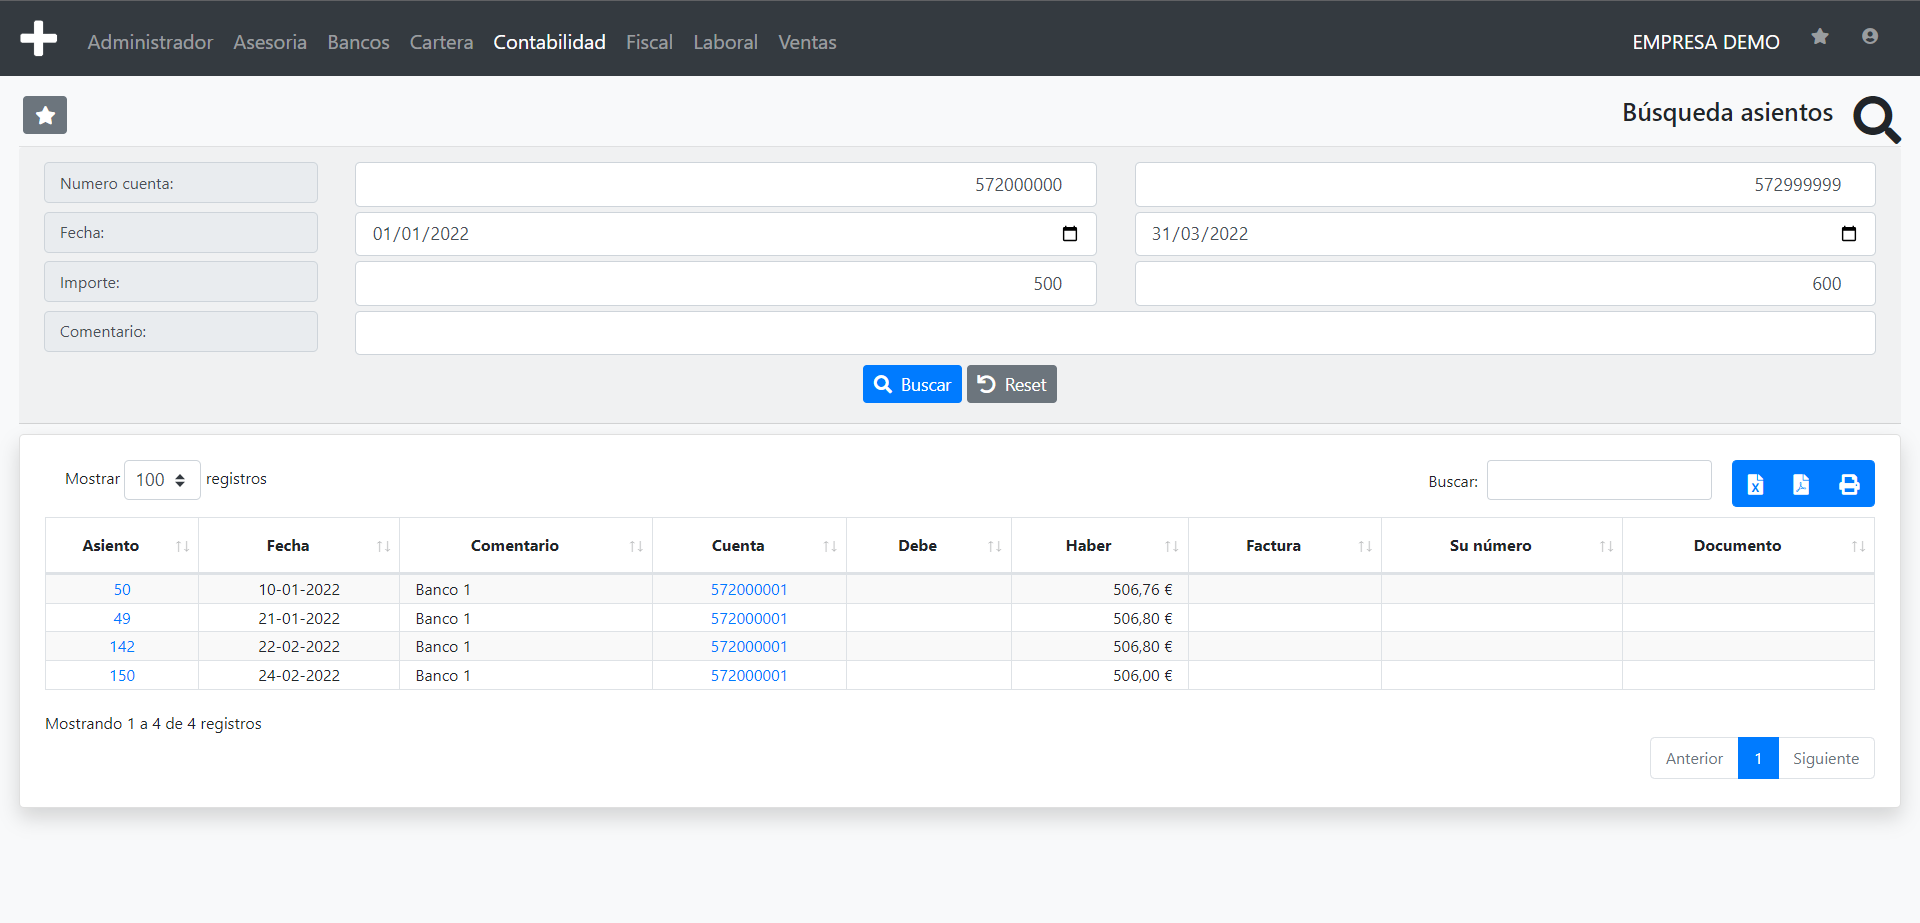Focus the starting account field 572000000
The image size is (1920, 923).
tap(726, 185)
